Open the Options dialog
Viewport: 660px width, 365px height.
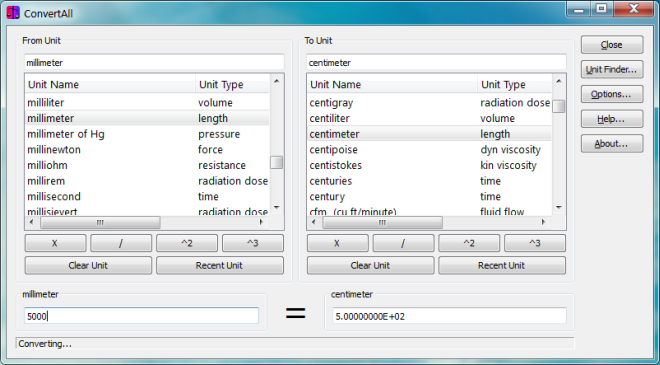coord(612,94)
